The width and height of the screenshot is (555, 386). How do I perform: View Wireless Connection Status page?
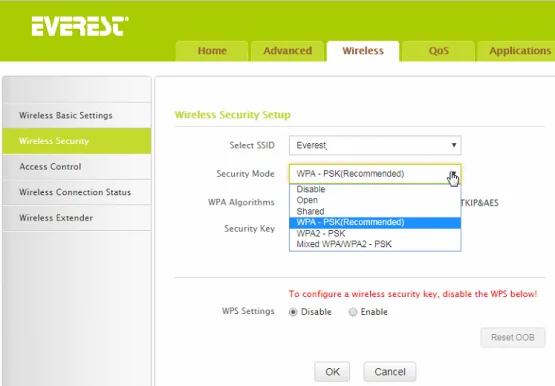tap(76, 192)
